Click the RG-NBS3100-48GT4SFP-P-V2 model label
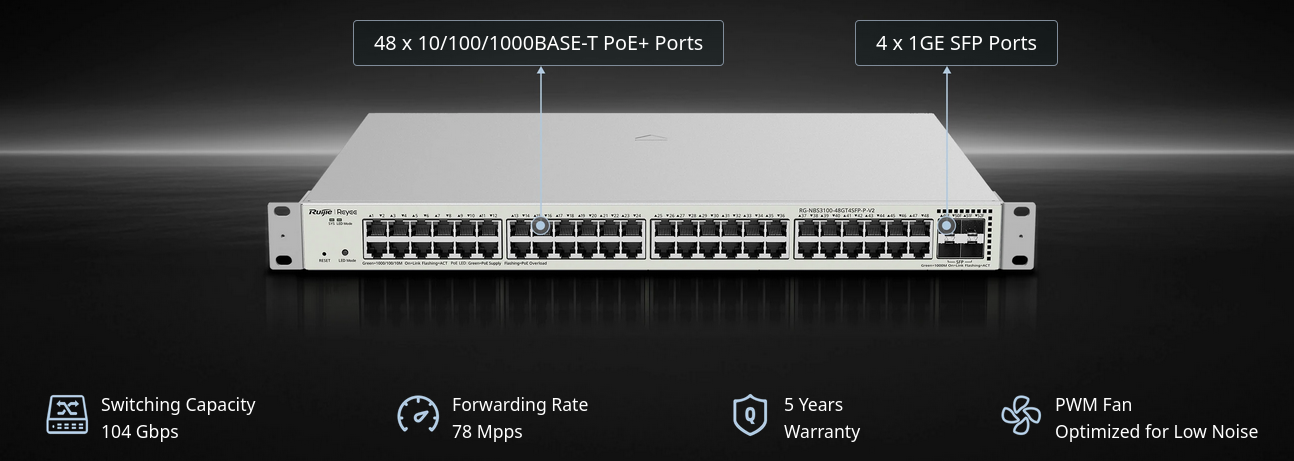This screenshot has height=461, width=1294. pyautogui.click(x=838, y=210)
